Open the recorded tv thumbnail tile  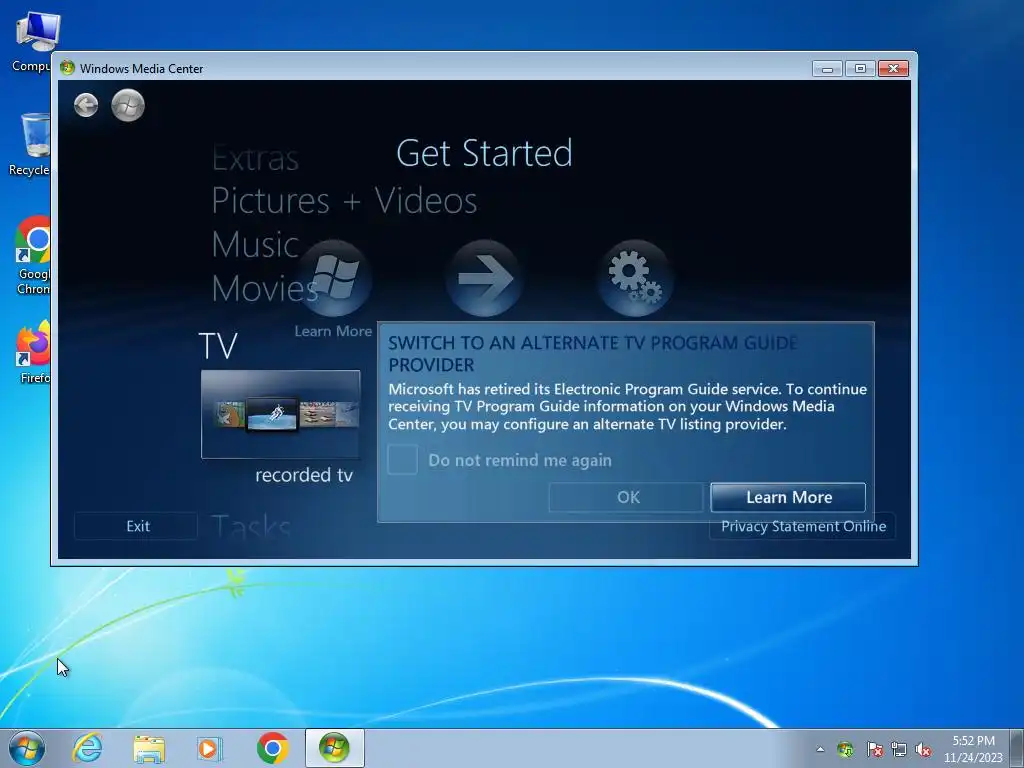pyautogui.click(x=281, y=414)
